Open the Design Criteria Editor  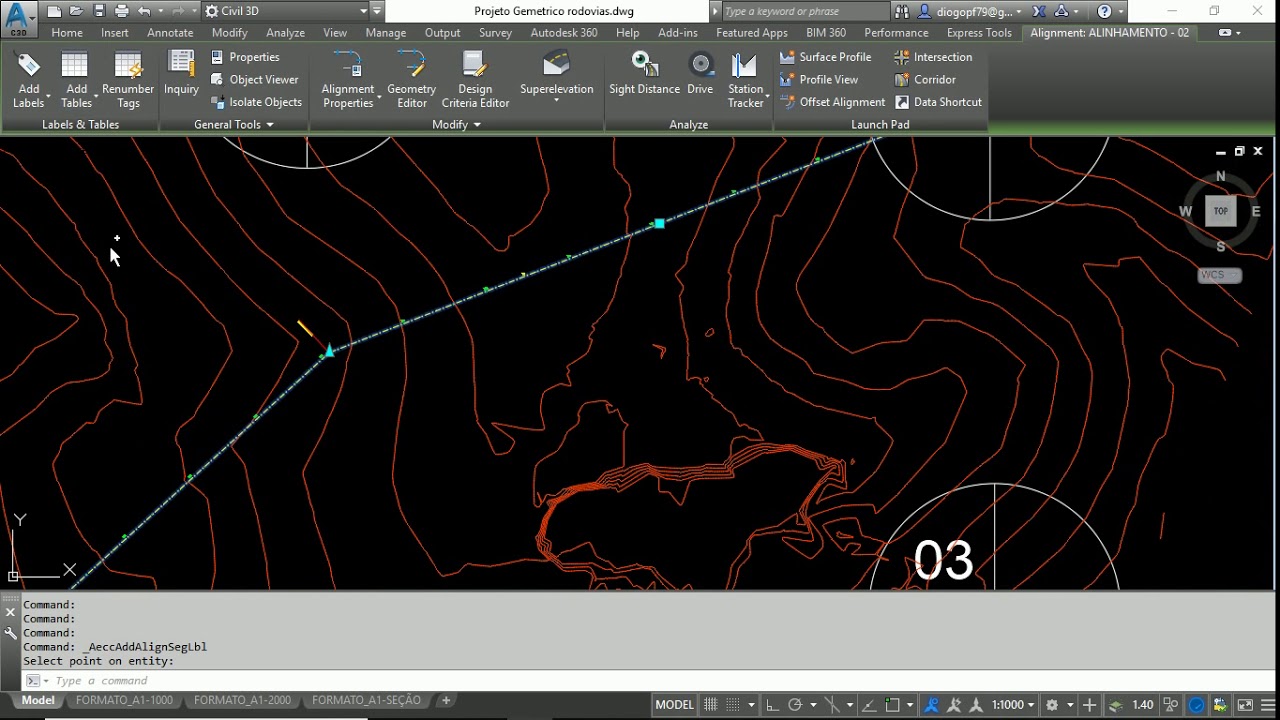[475, 80]
